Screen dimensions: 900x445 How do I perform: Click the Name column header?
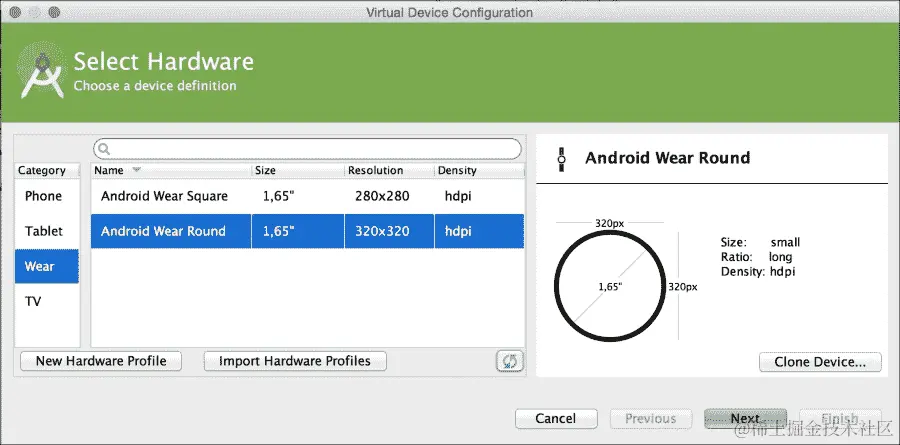click(171, 171)
